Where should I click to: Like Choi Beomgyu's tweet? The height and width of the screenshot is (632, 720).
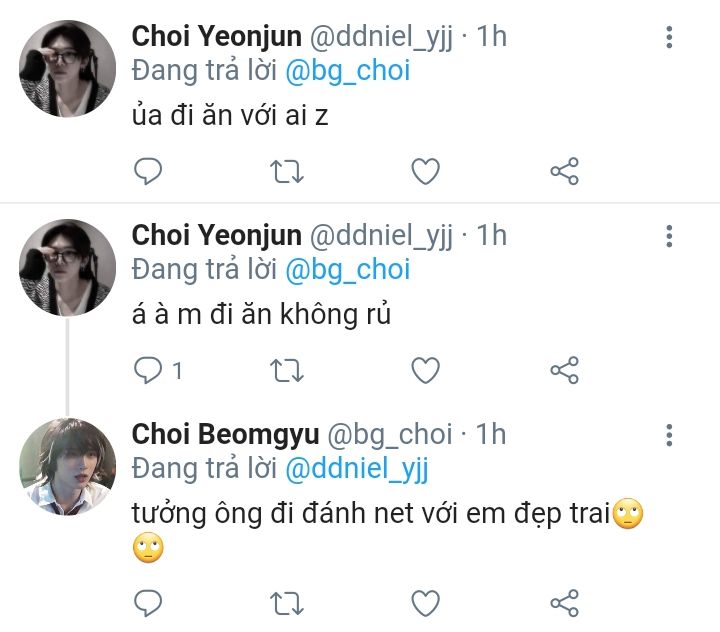click(426, 603)
